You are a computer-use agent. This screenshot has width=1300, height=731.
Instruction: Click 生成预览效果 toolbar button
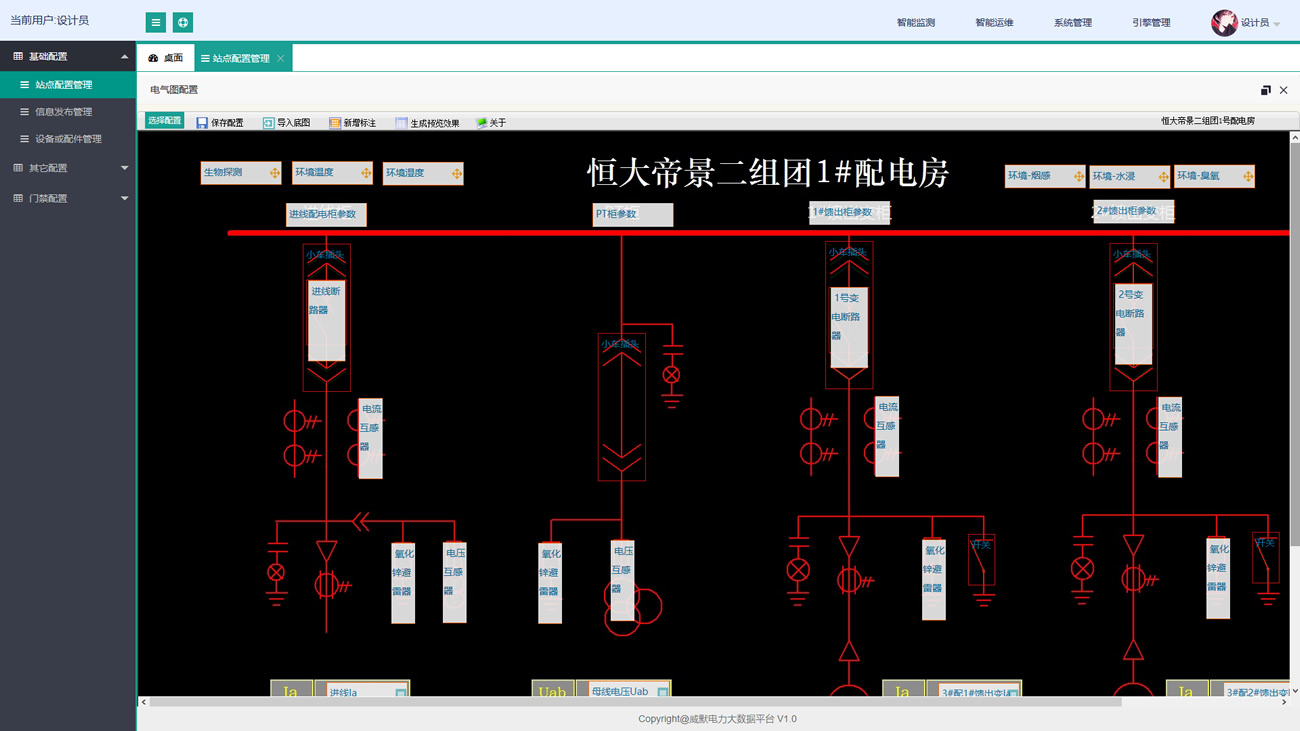tap(428, 122)
